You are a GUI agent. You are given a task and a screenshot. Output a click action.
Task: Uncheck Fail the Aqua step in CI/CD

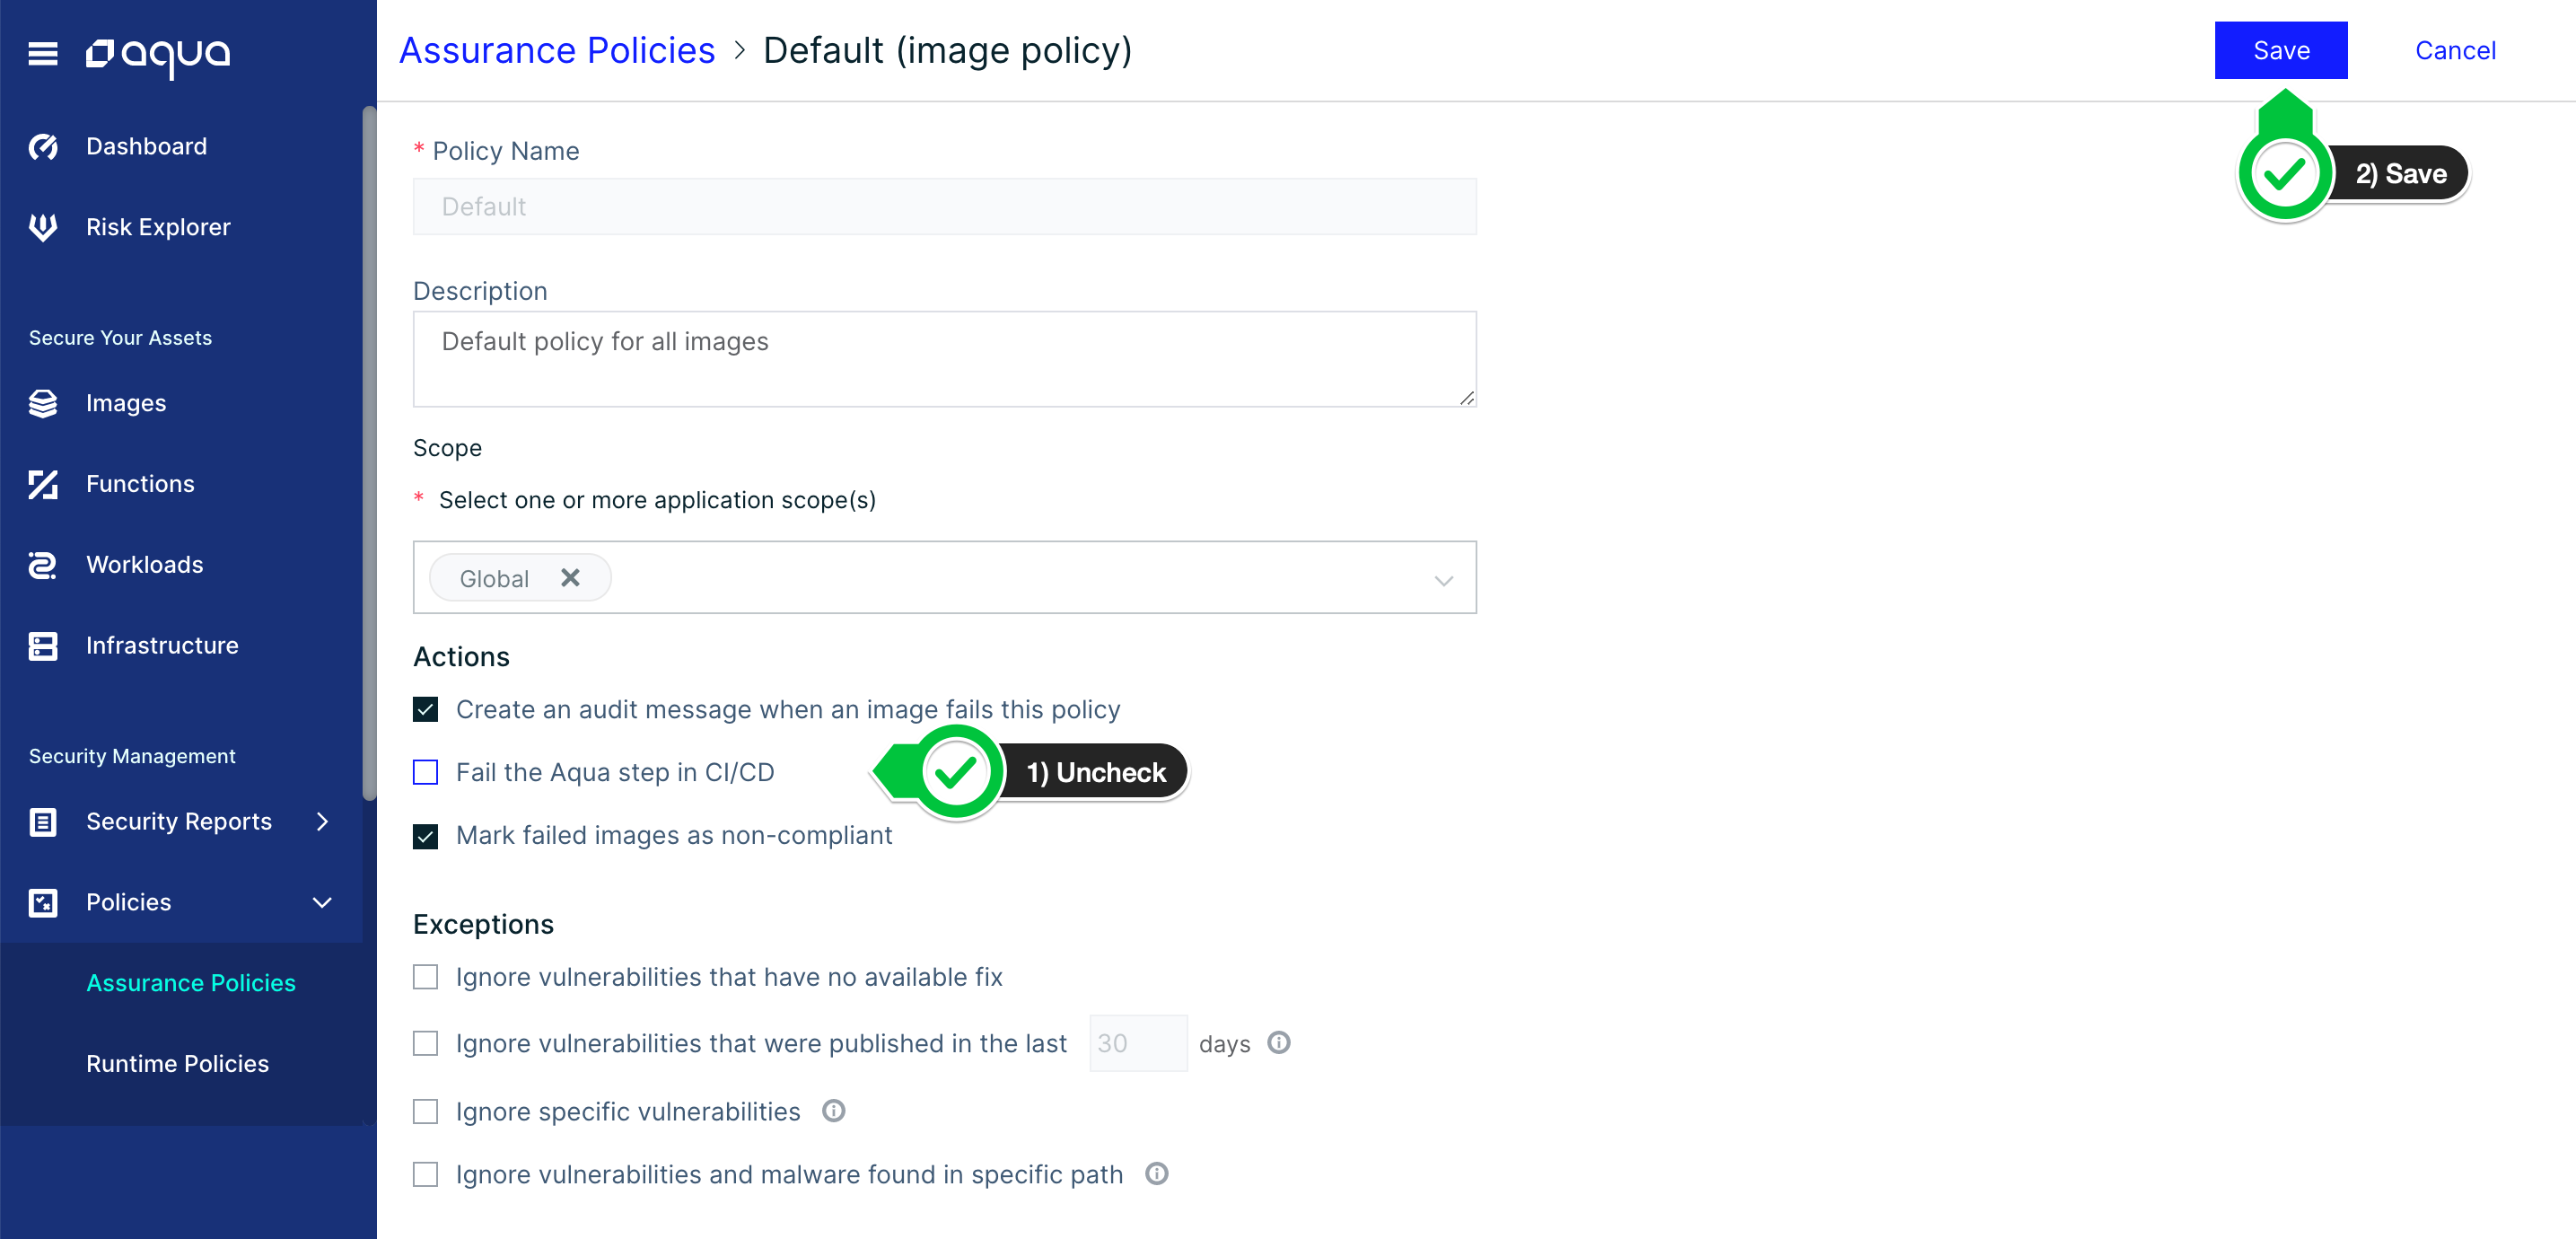point(425,772)
